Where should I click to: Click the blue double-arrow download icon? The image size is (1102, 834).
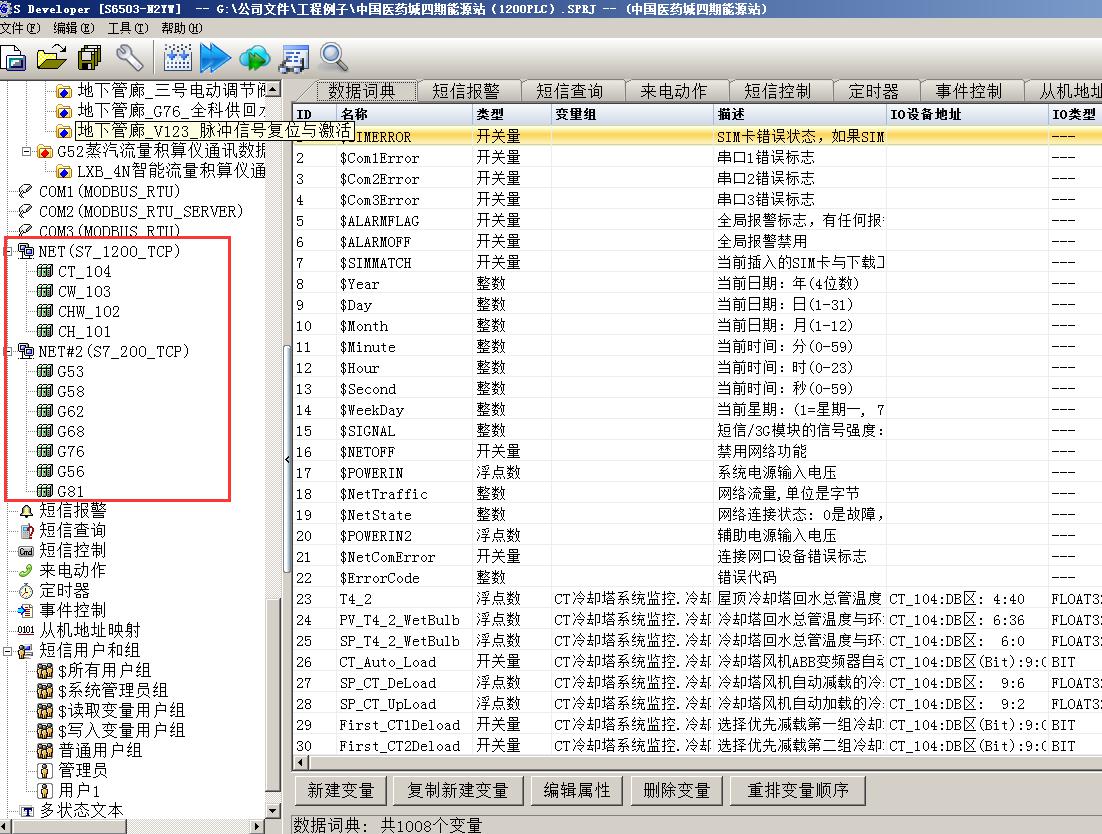point(215,58)
